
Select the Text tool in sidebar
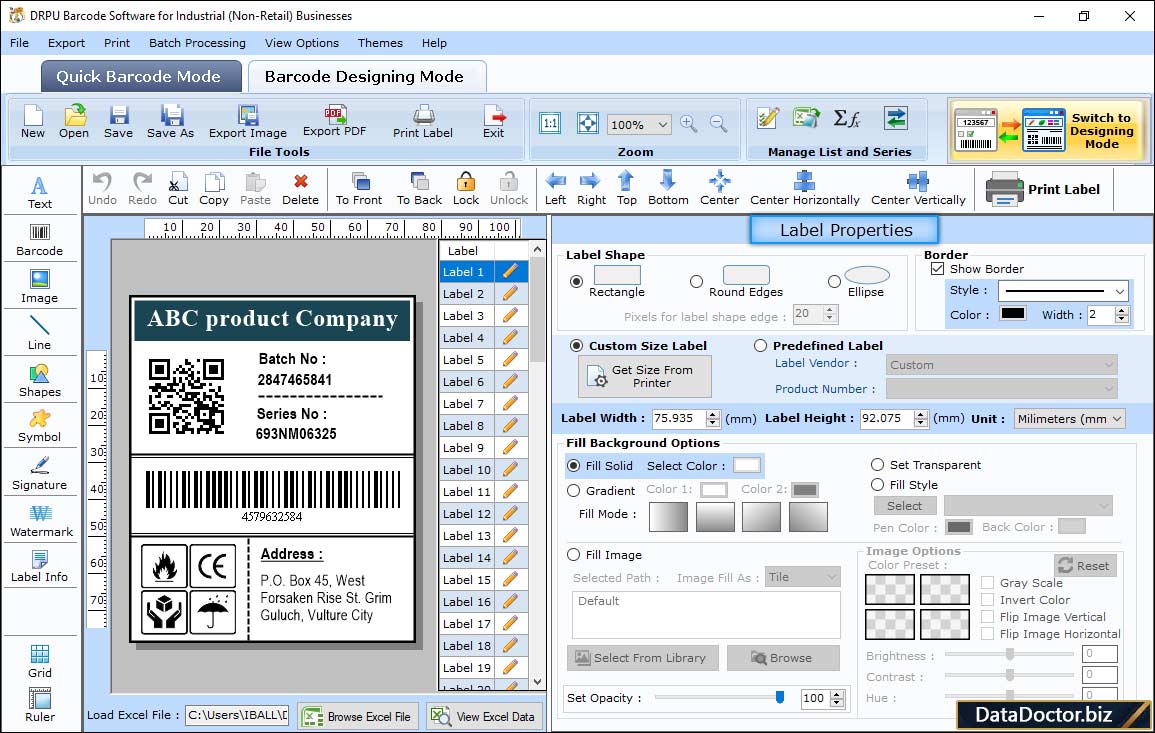click(x=40, y=192)
